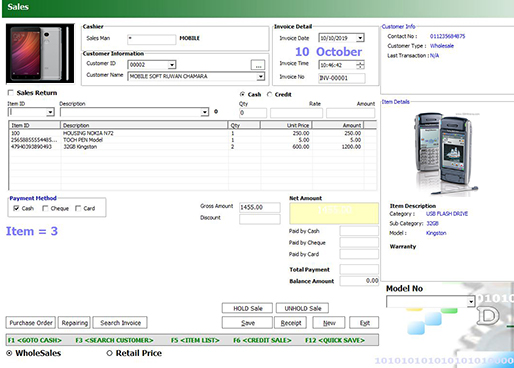Click UNHOLD Sale button
The height and width of the screenshot is (368, 514).
click(x=303, y=308)
